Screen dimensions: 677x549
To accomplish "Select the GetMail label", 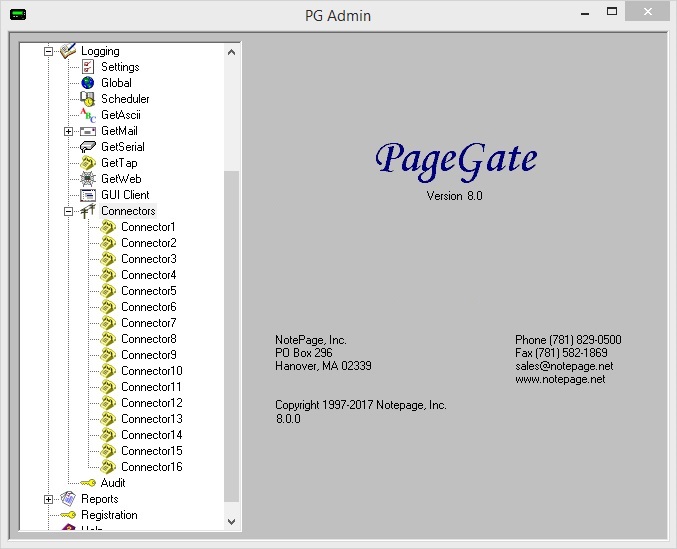I will [x=119, y=131].
